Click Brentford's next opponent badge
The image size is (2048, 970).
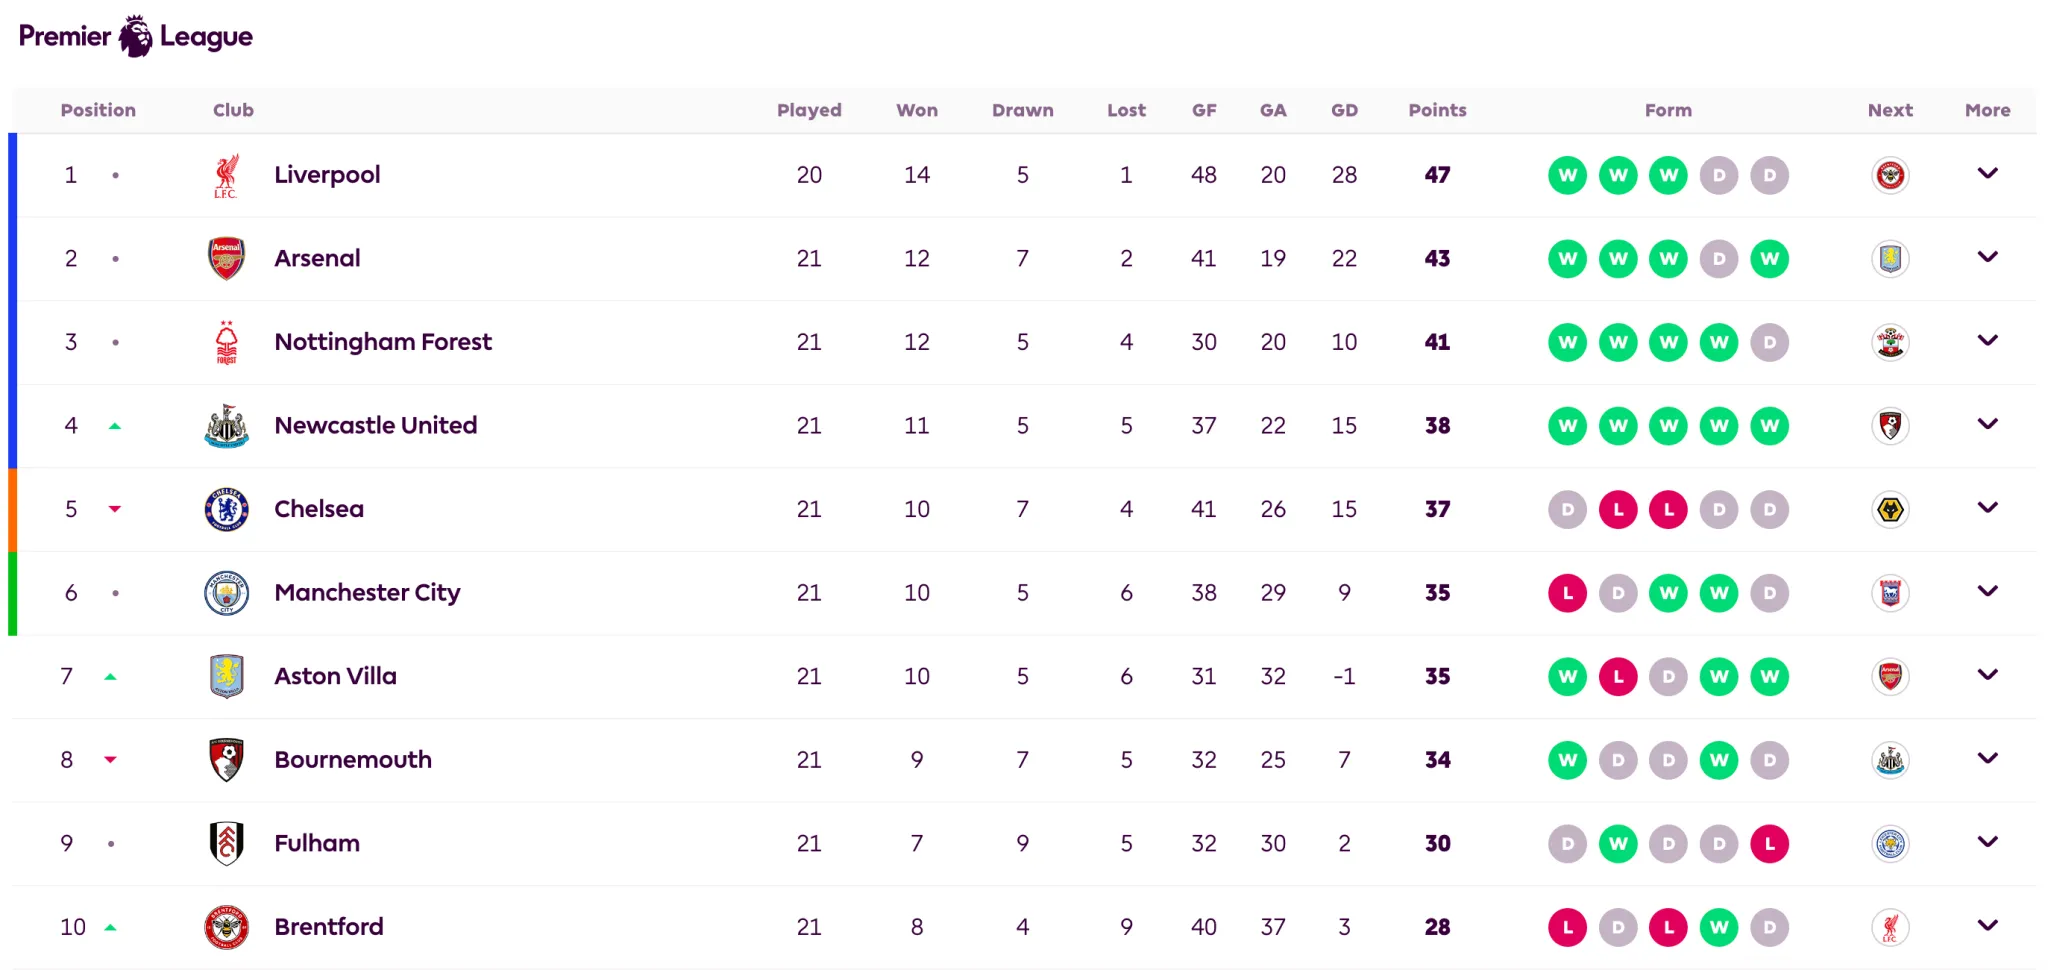click(x=1890, y=927)
